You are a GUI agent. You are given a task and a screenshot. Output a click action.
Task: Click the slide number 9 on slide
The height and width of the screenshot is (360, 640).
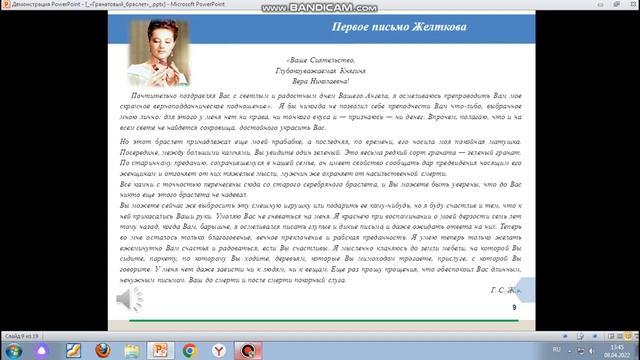coord(514,307)
